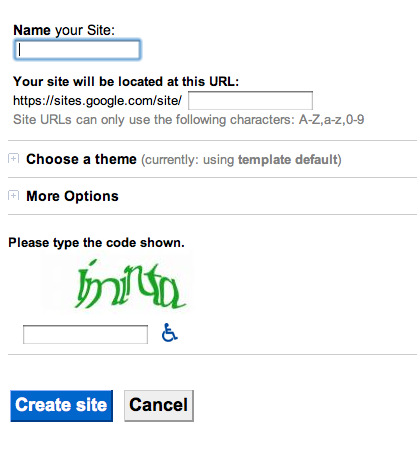The width and height of the screenshot is (417, 454).
Task: Expand Choose a theme plus icon
Action: (x=14, y=158)
